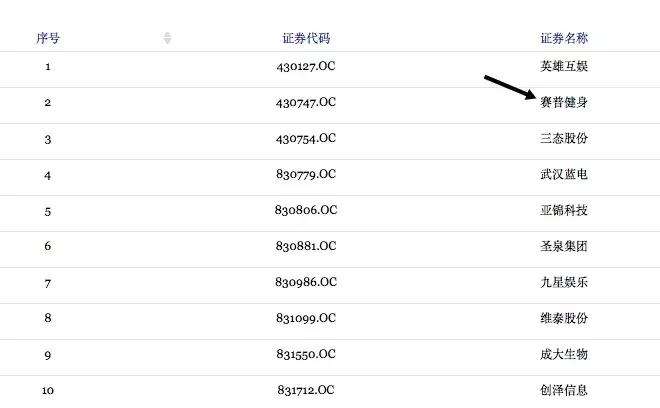Select stock code 430127.OC
This screenshot has height=408, width=660.
coord(306,67)
